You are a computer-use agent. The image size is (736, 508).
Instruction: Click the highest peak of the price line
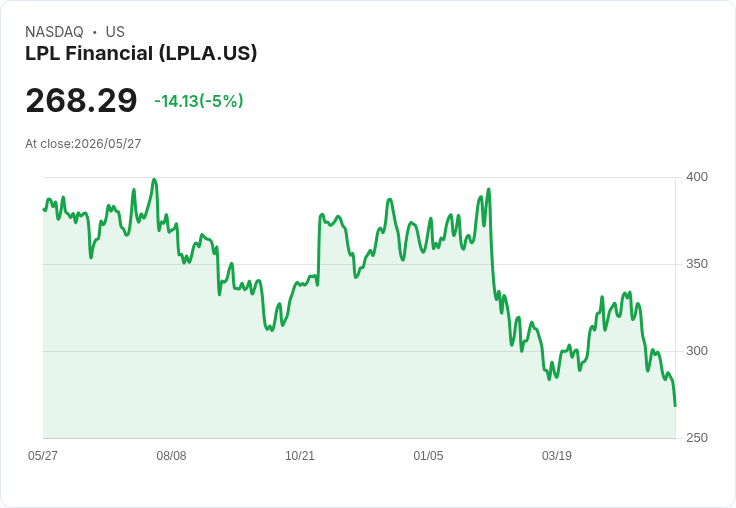[x=154, y=179]
